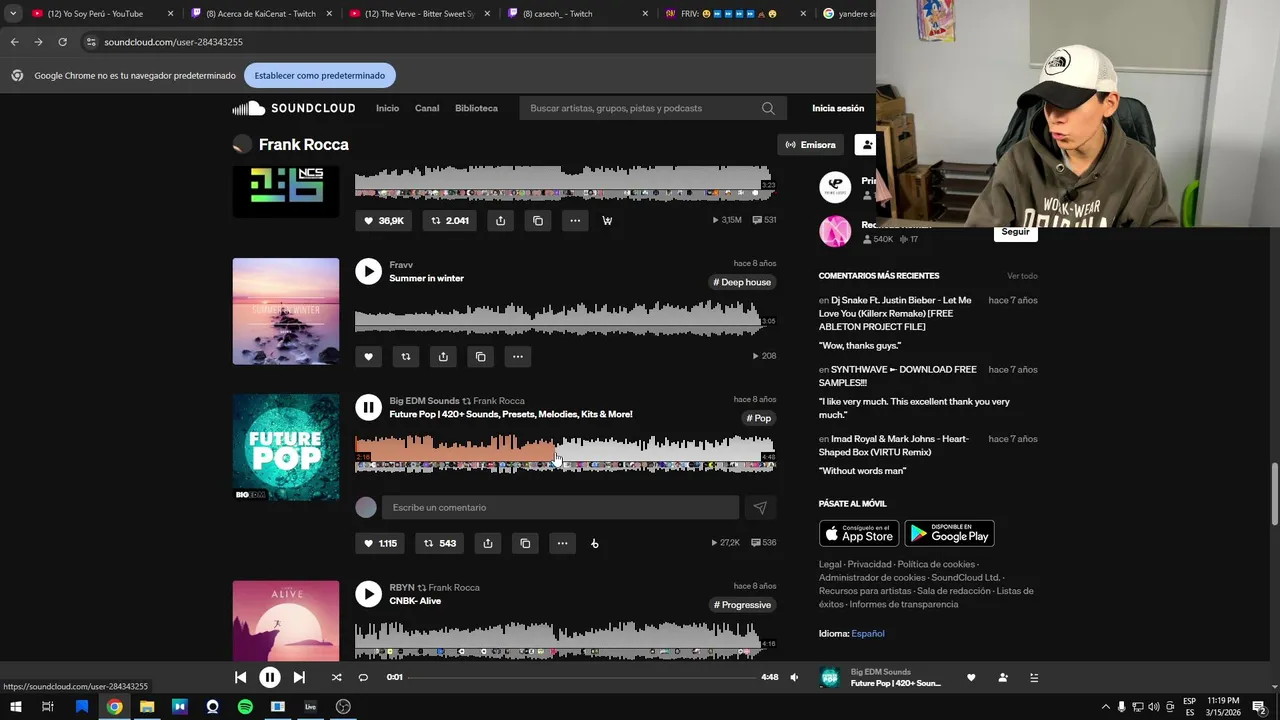This screenshot has width=1280, height=720.
Task: Open the App Store badge
Action: tap(859, 534)
